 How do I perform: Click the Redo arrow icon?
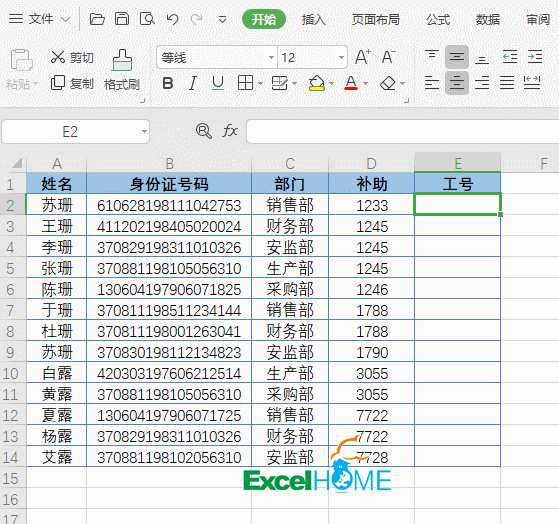(196, 19)
